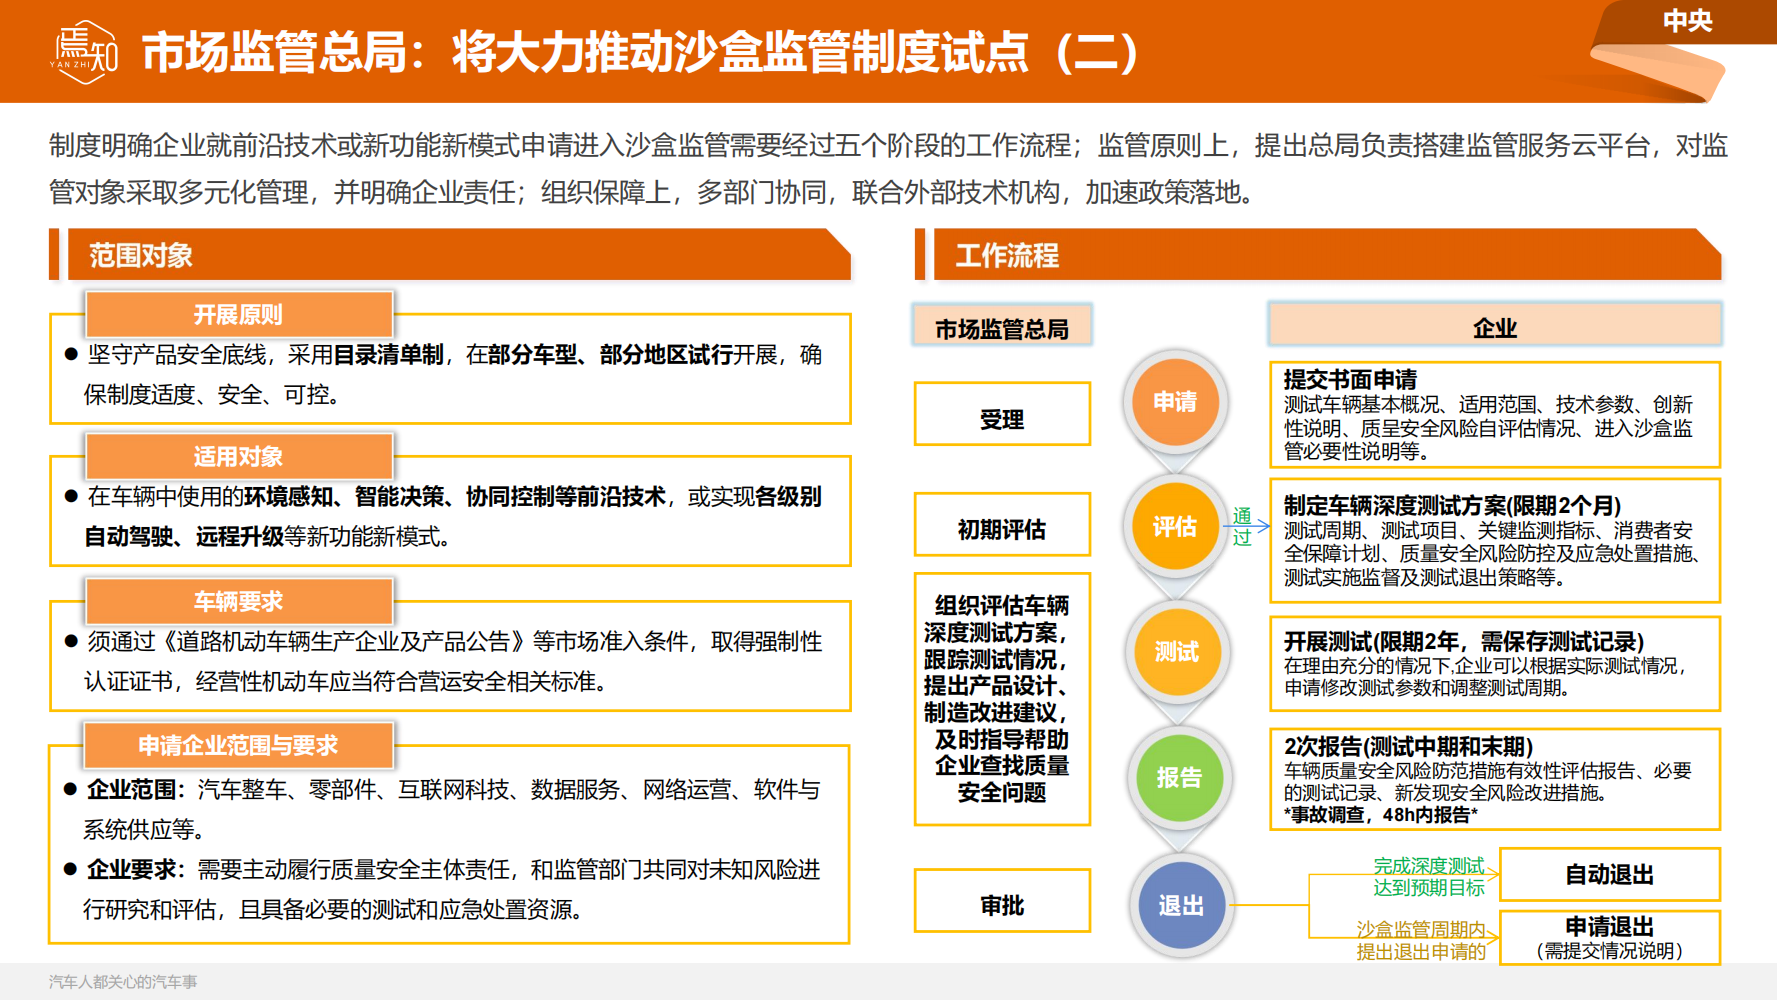Click the 自动退出 box

(x=1610, y=874)
